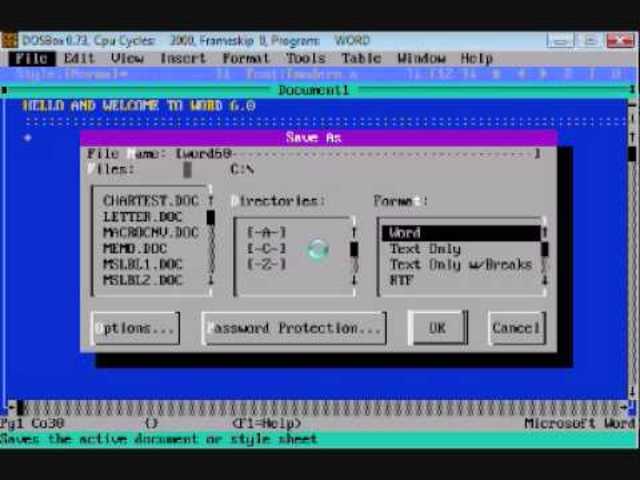Click document text HELLO AND WELCOME
The height and width of the screenshot is (480, 640).
90,106
